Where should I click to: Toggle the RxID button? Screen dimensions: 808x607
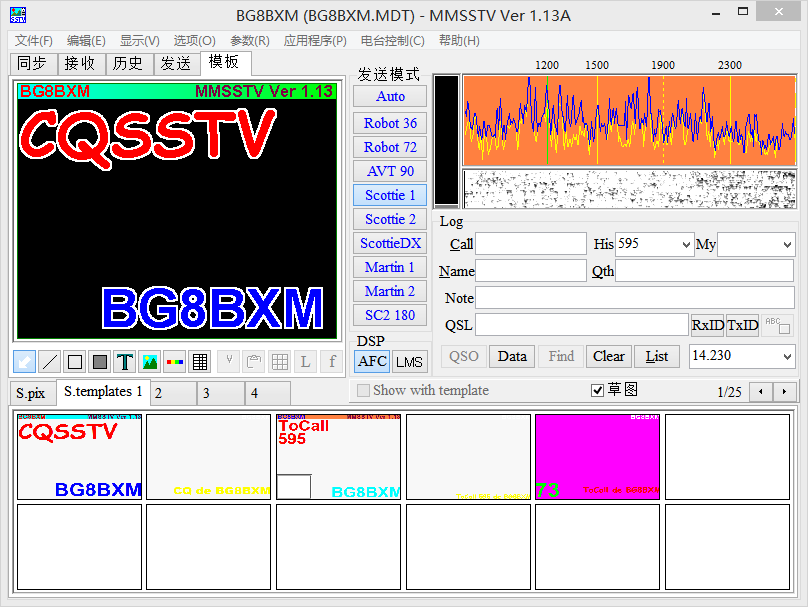(708, 325)
